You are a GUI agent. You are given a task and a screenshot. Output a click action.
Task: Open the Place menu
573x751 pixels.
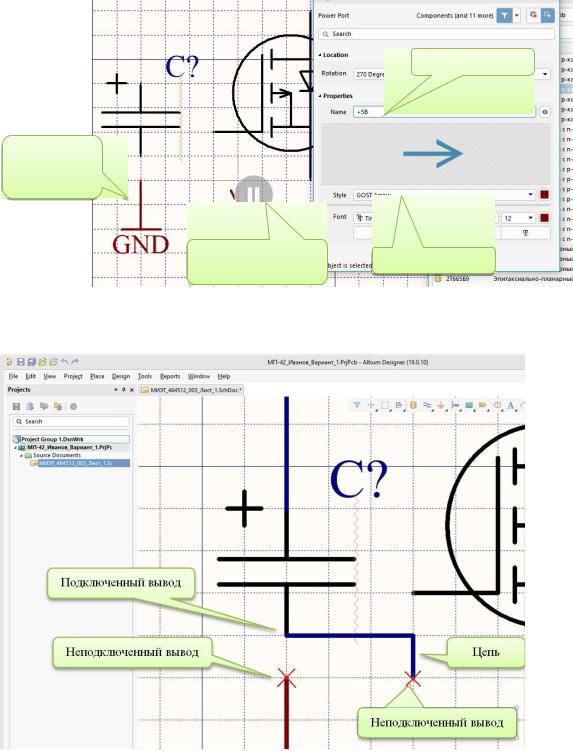click(97, 376)
